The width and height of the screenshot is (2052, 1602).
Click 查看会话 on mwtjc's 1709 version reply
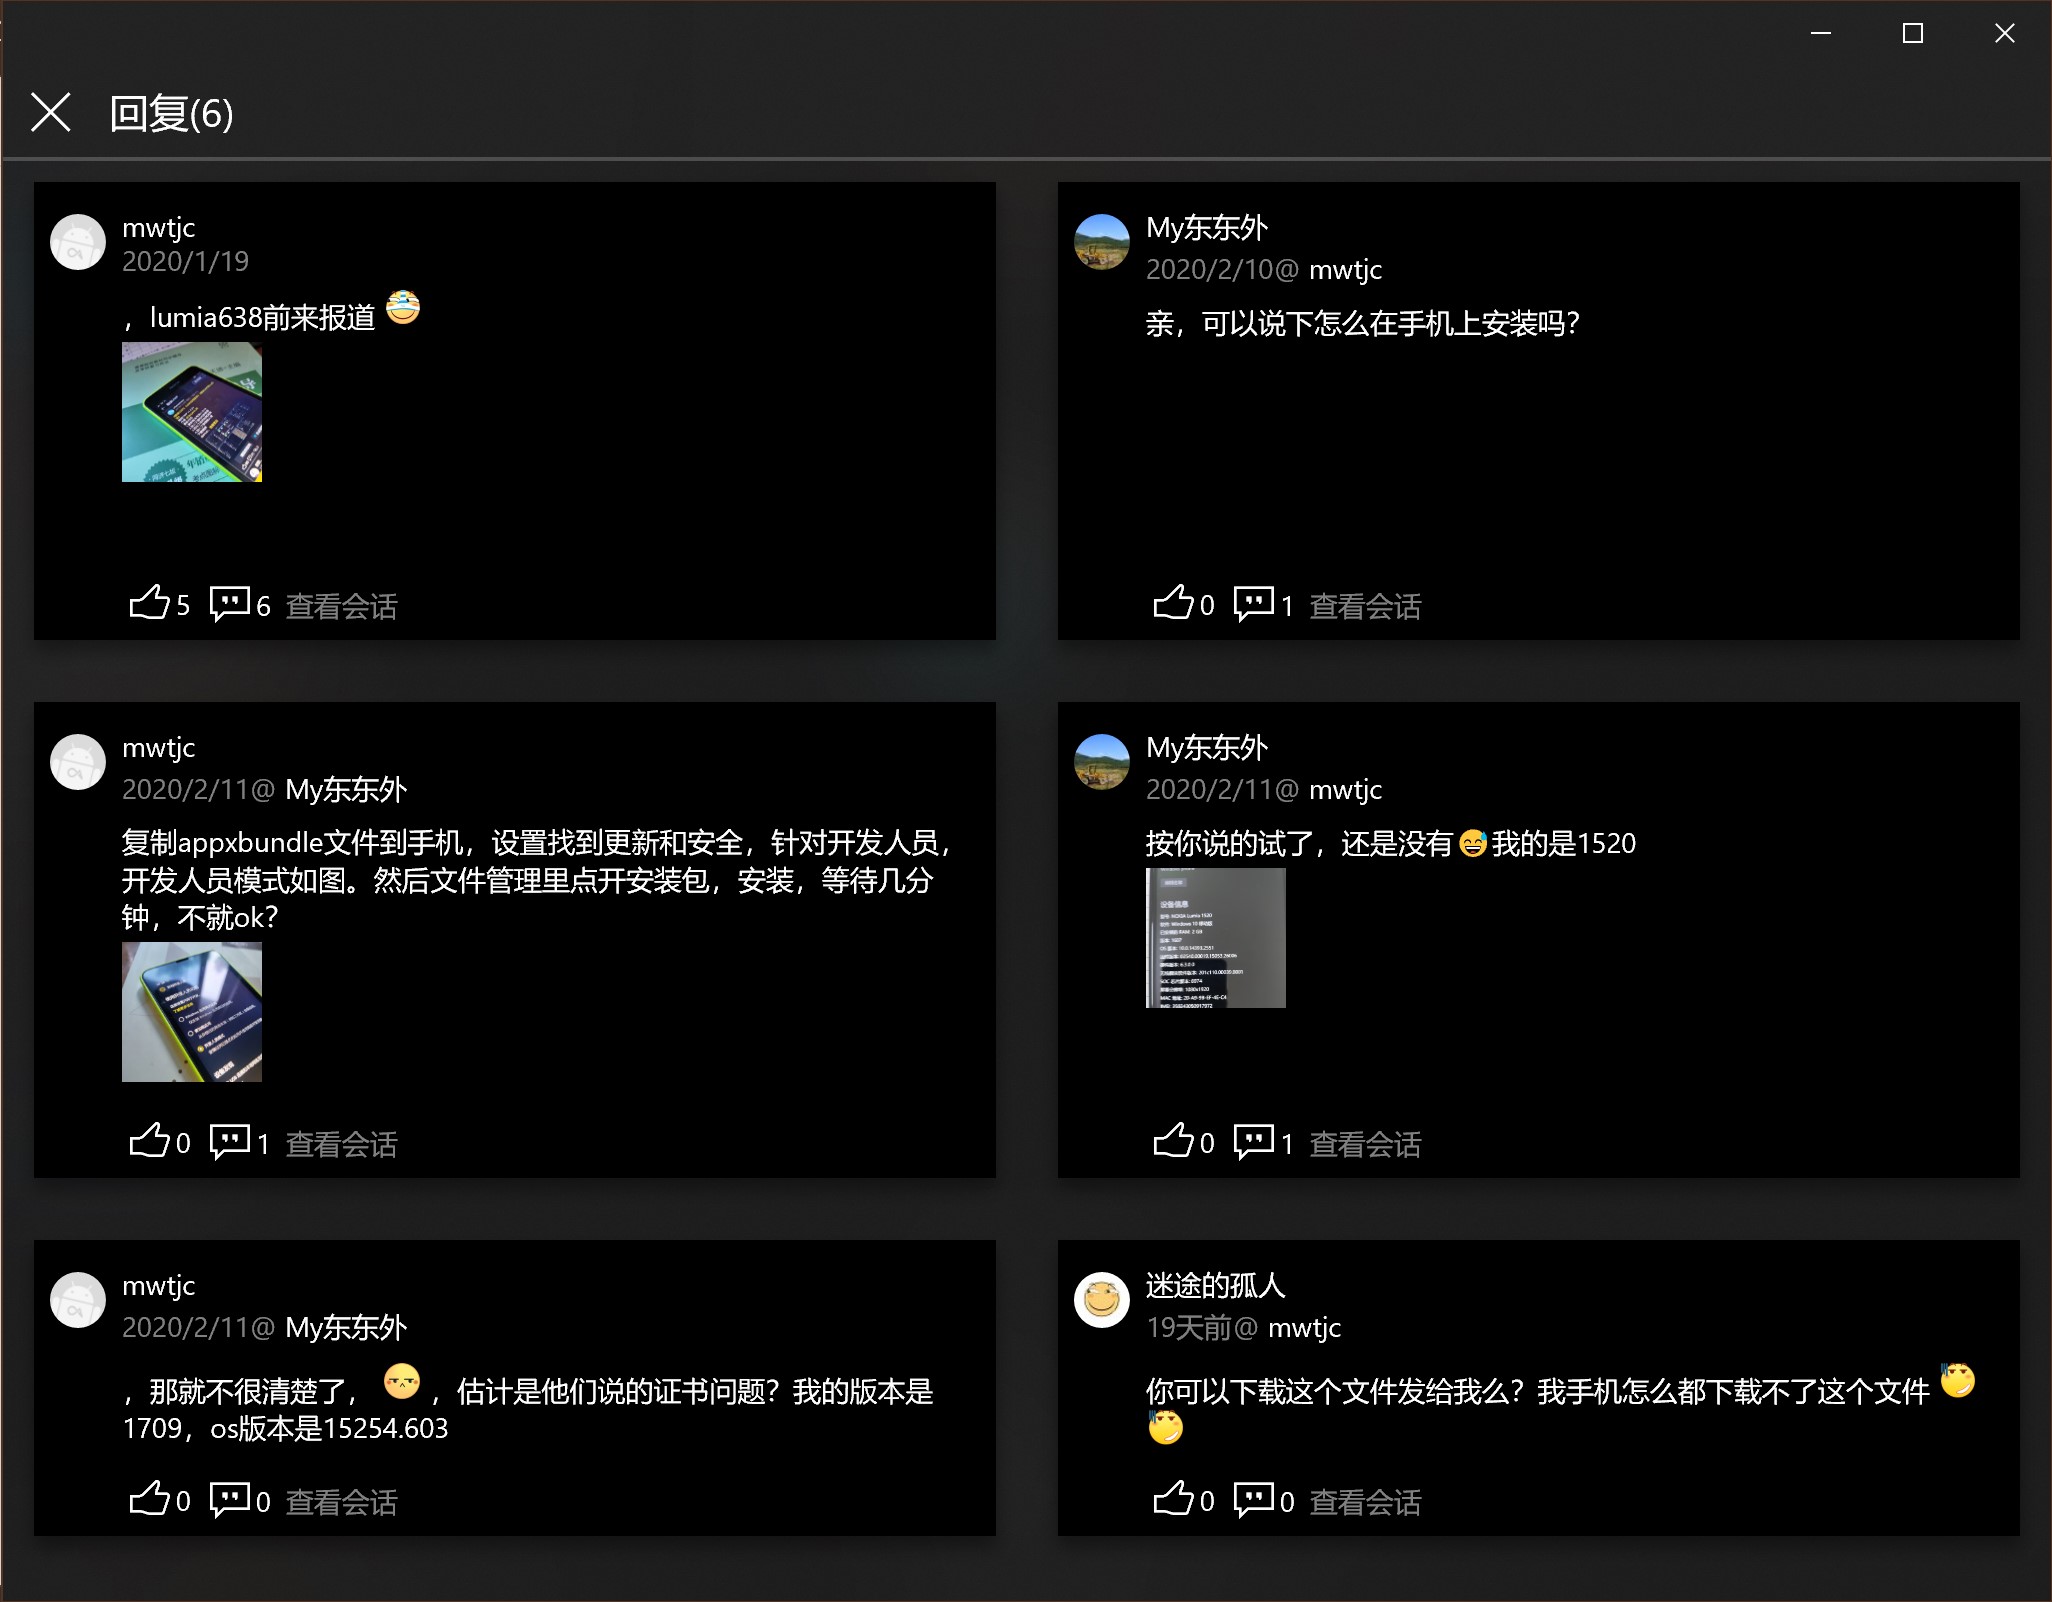coord(341,1502)
